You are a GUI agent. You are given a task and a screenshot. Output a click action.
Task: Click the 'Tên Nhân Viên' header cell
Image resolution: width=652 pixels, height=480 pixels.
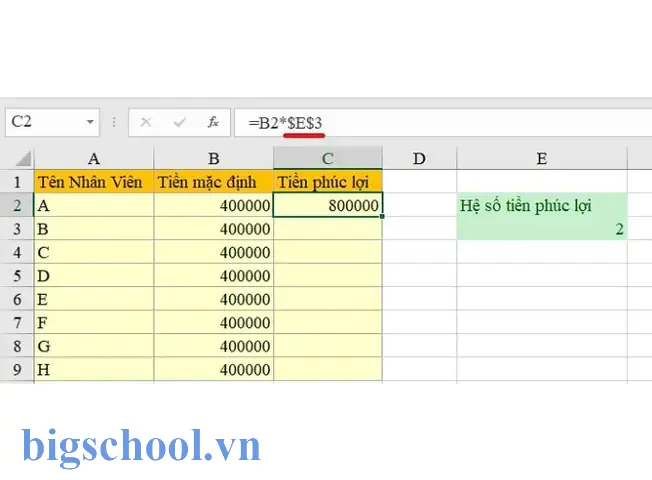(94, 181)
